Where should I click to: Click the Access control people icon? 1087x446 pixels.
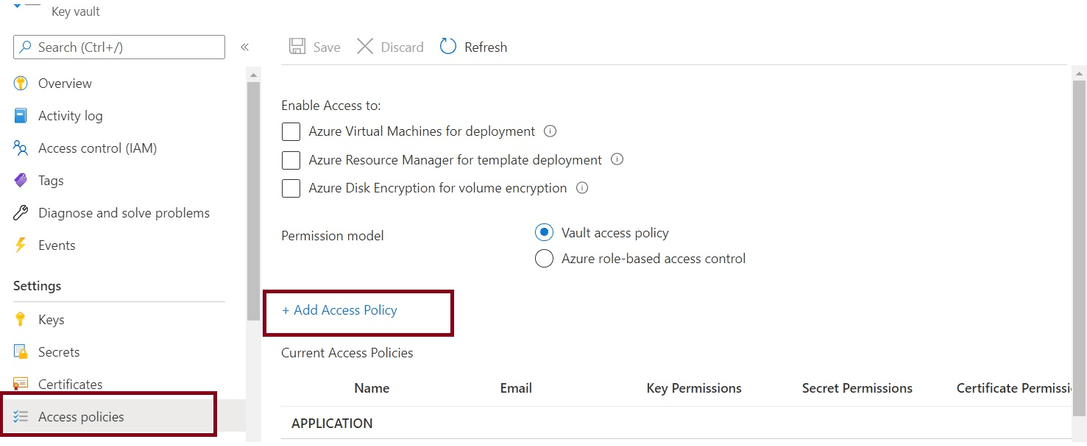[21, 148]
